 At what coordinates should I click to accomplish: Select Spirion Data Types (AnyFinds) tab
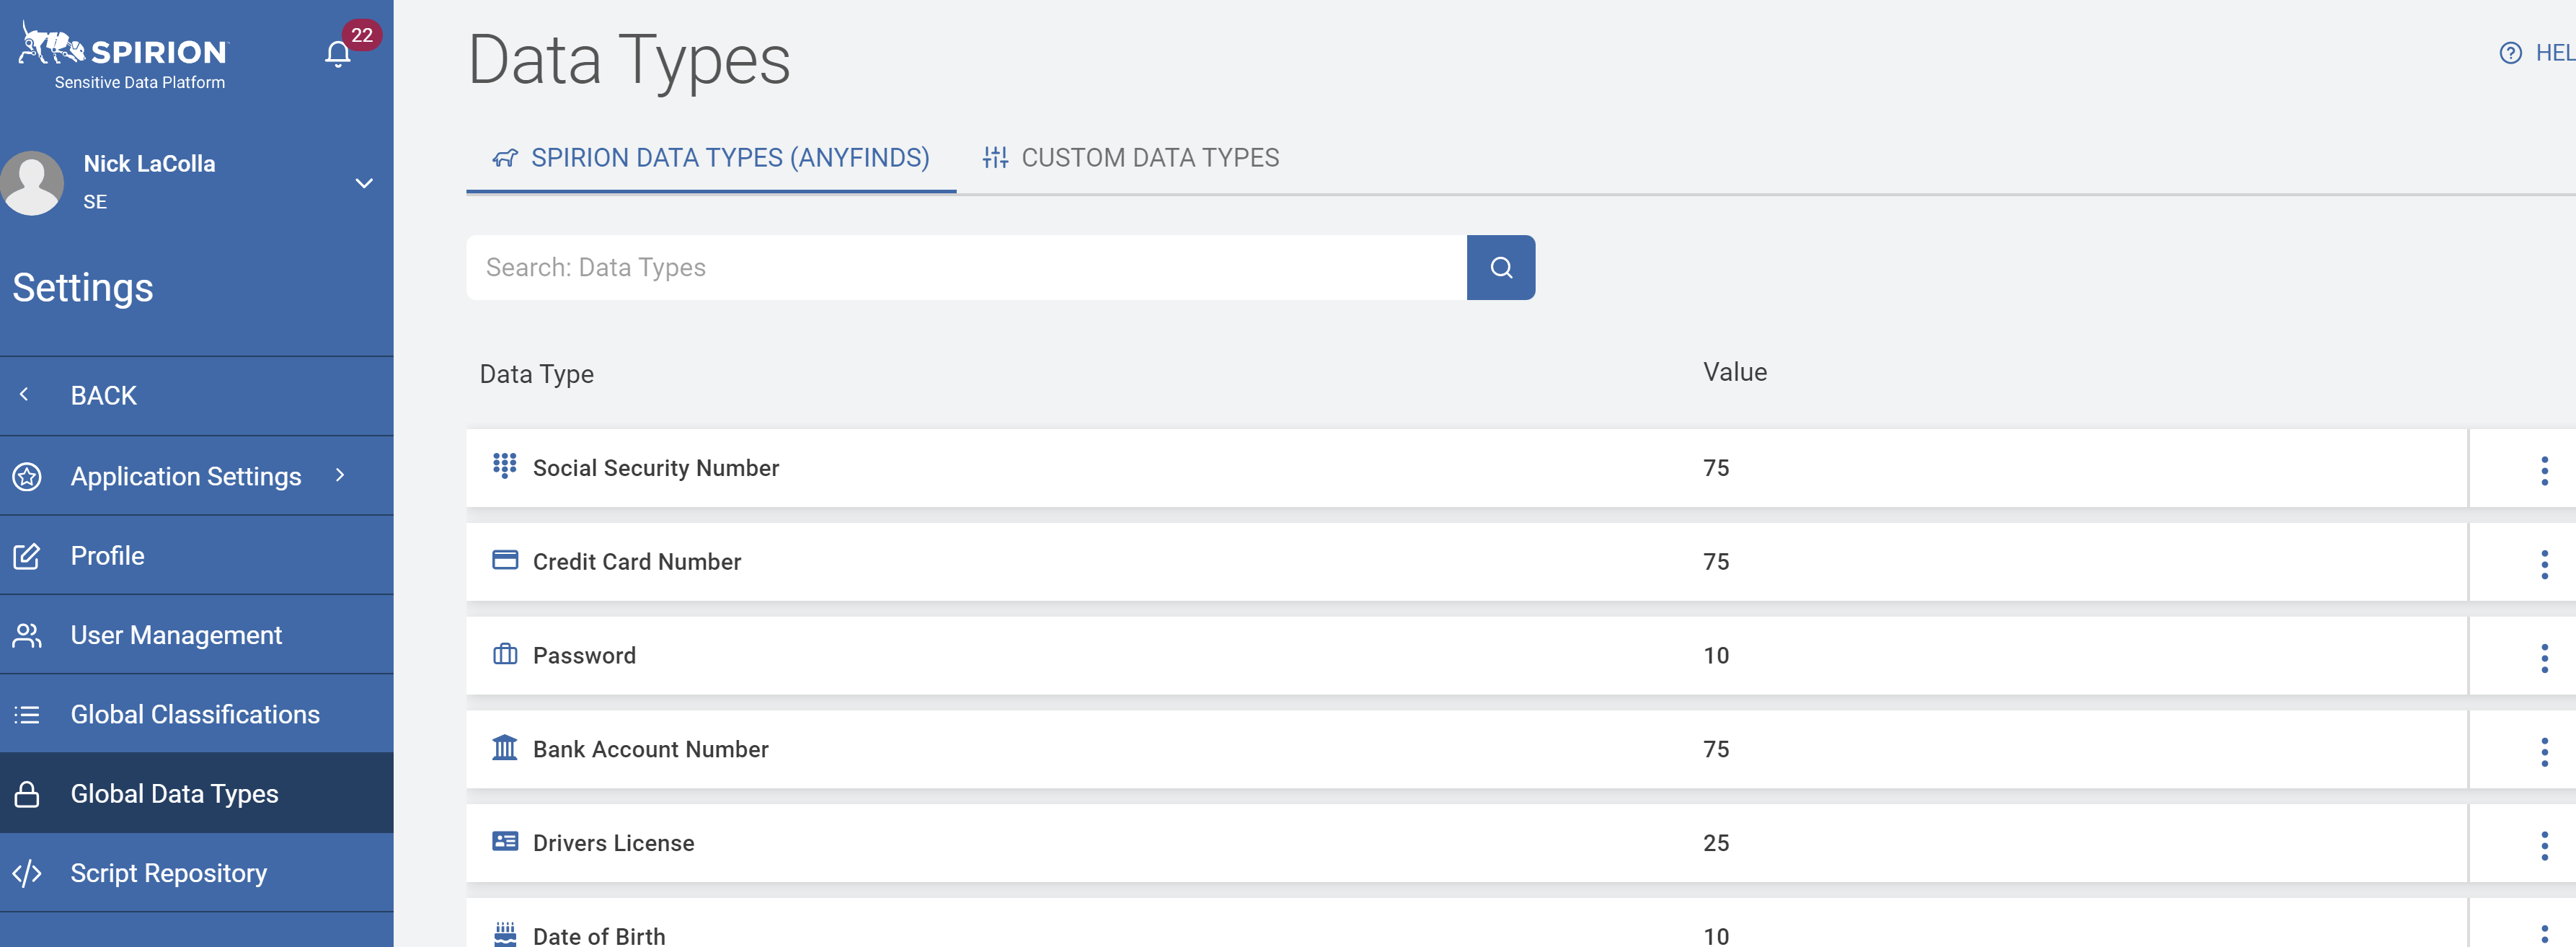tap(711, 158)
